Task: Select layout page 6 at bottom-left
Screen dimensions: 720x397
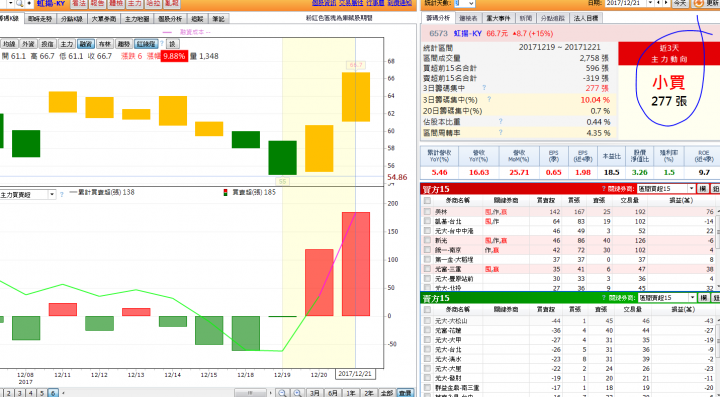Action: 53,393
